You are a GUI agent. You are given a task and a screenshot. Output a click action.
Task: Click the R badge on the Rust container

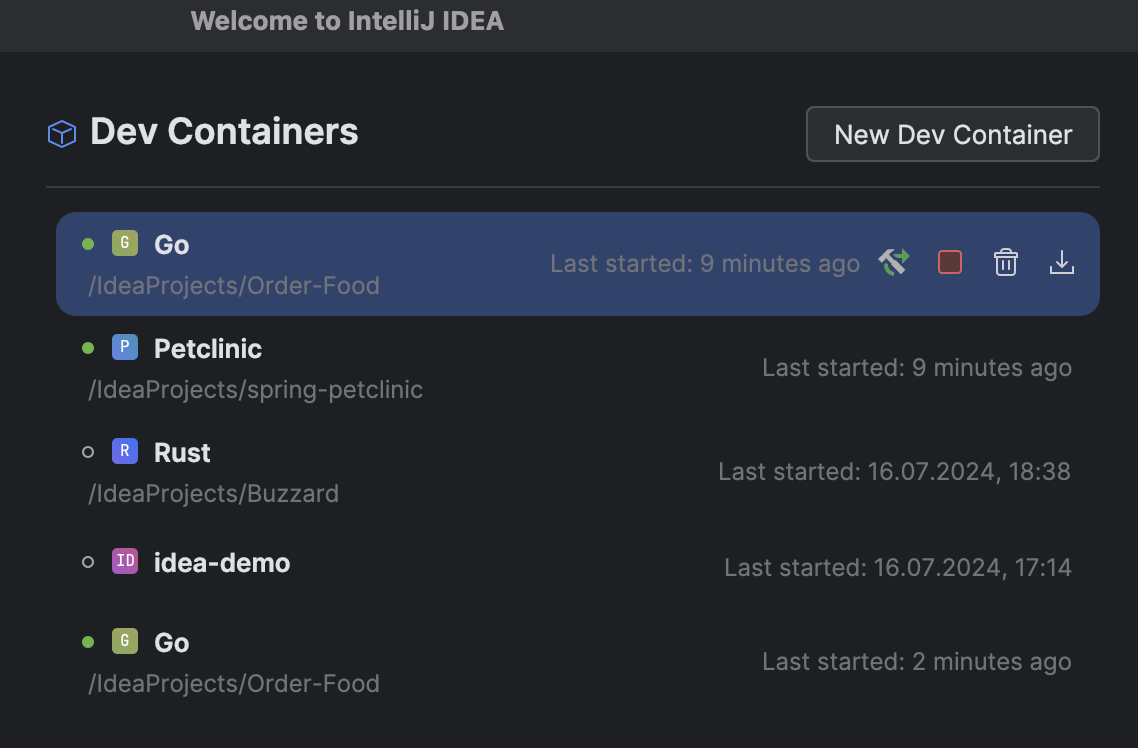pyautogui.click(x=124, y=451)
